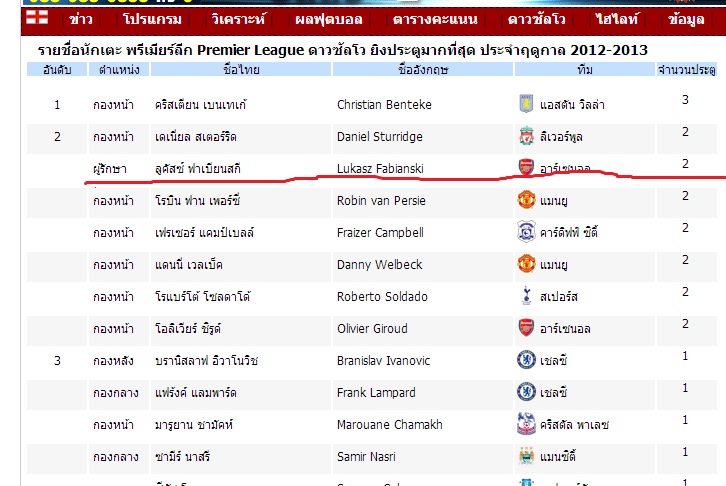
Task: Select the name Danny Welbeck
Action: point(380,264)
